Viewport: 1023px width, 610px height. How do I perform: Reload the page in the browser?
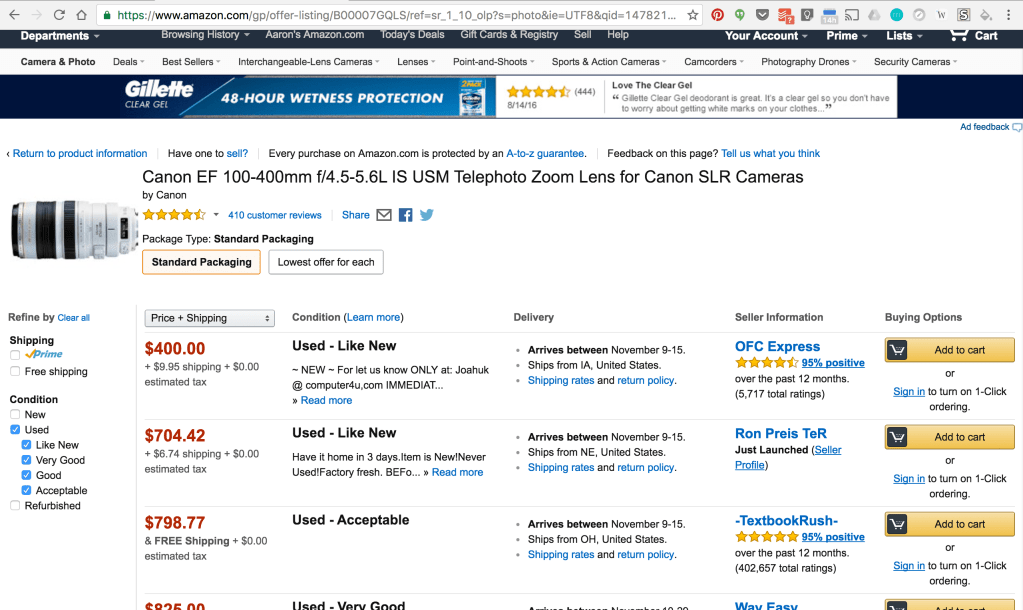point(59,15)
